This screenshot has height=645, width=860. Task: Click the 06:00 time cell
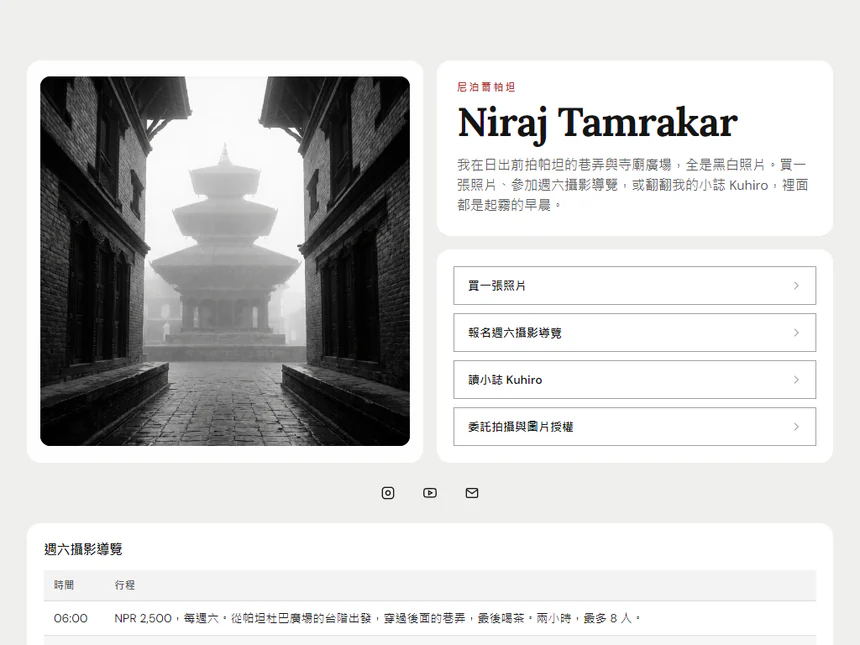click(x=71, y=619)
